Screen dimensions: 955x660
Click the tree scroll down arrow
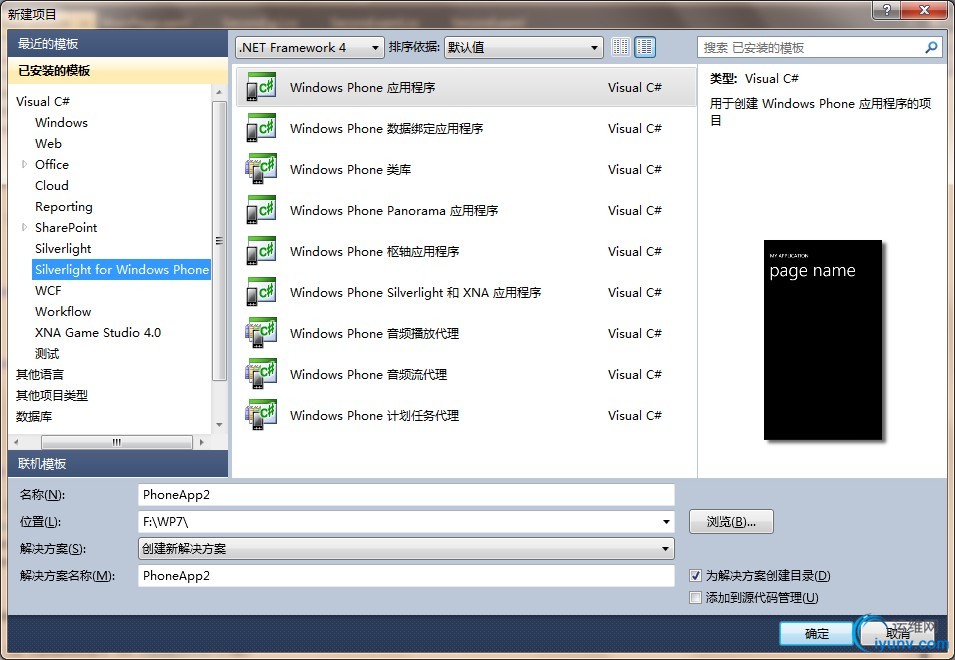tap(219, 425)
